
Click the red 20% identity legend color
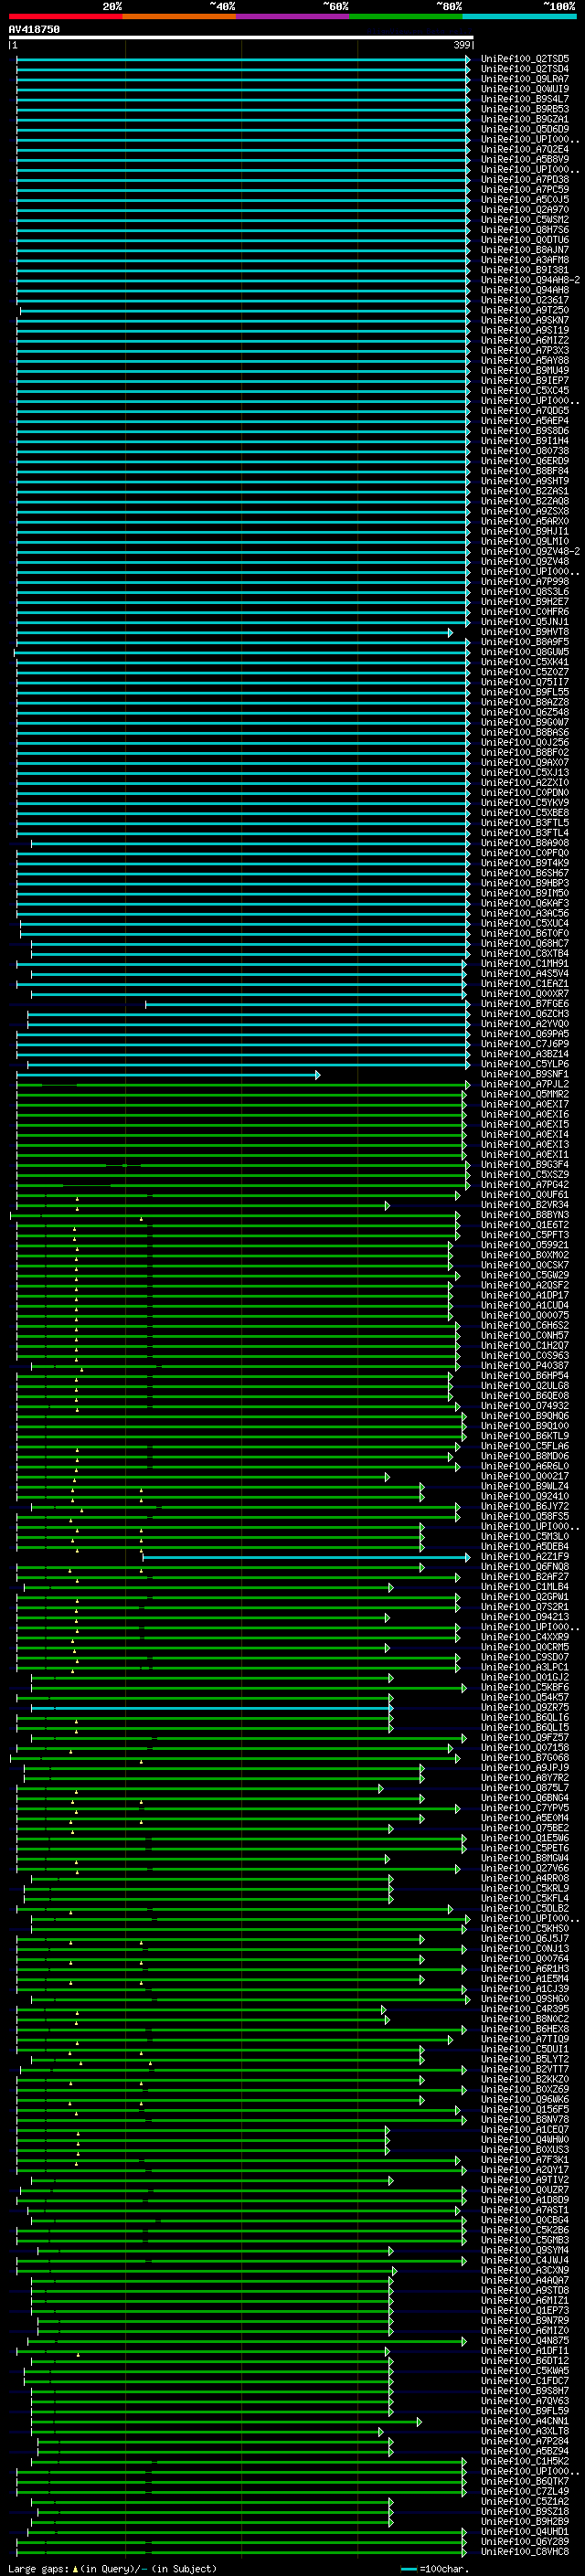(x=65, y=16)
